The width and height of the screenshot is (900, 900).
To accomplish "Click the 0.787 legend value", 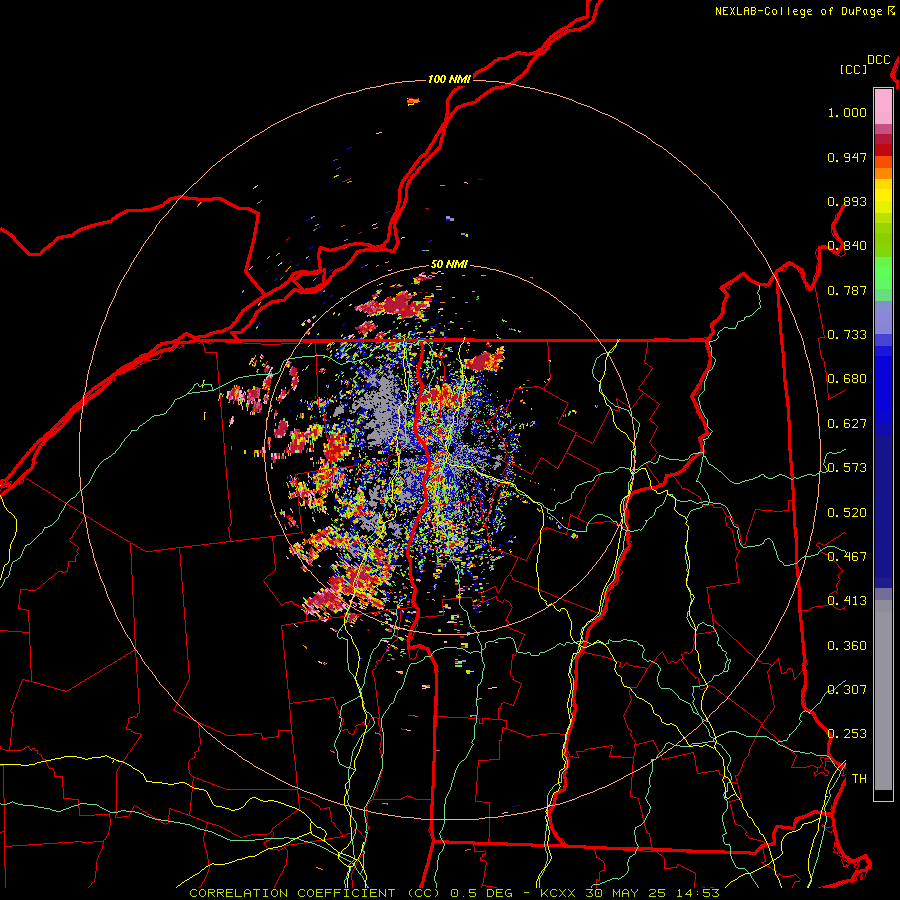I will 847,290.
